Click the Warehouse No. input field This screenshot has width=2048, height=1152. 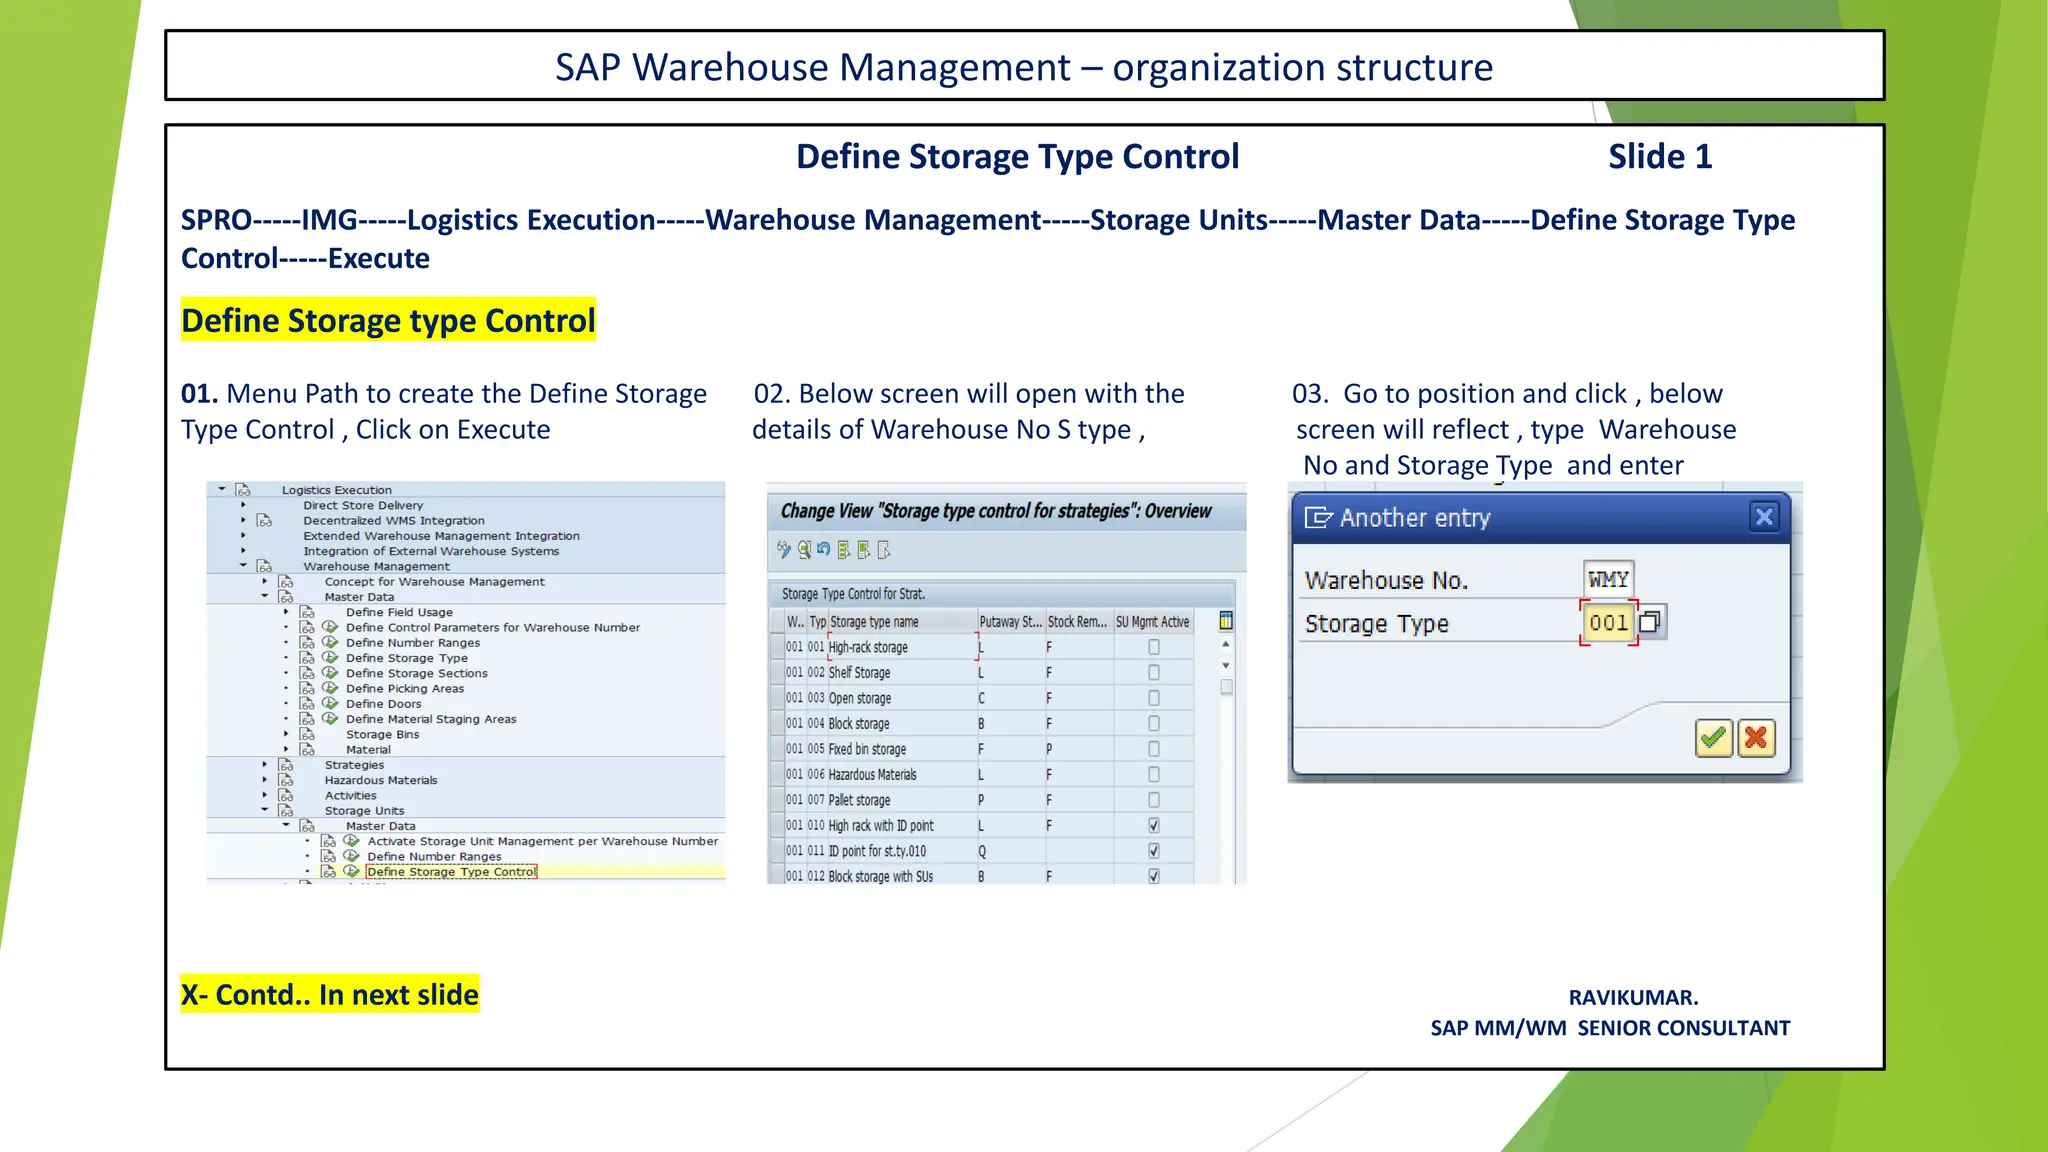pyautogui.click(x=1609, y=579)
